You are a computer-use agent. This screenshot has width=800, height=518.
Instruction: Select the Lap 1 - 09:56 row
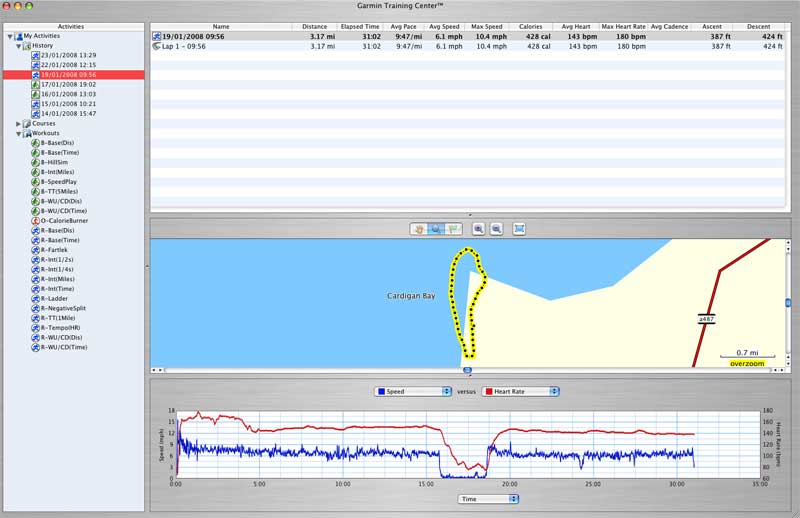(468, 46)
